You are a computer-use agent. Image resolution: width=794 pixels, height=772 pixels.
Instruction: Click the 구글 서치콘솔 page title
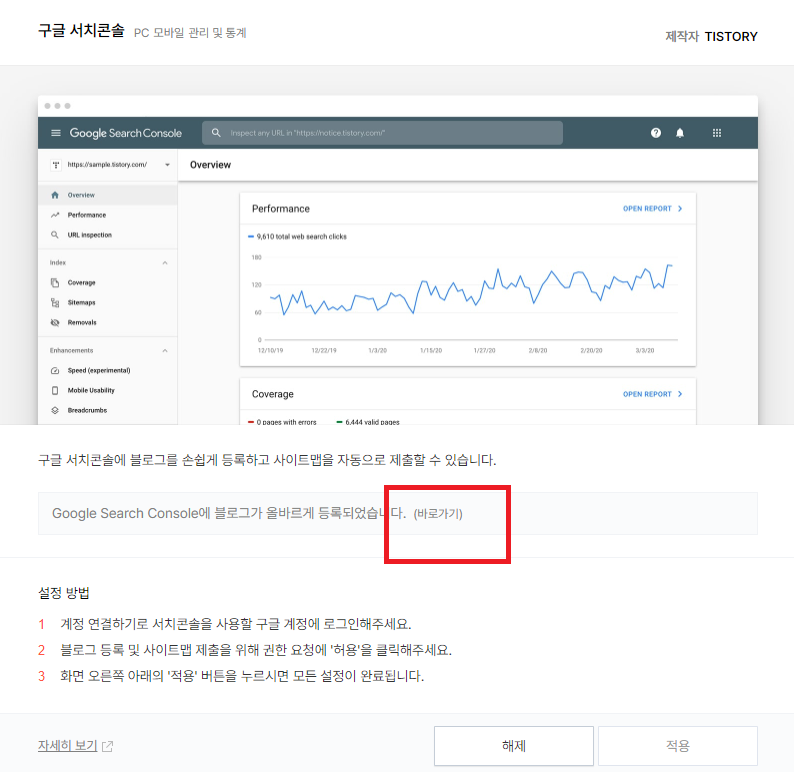point(81,30)
